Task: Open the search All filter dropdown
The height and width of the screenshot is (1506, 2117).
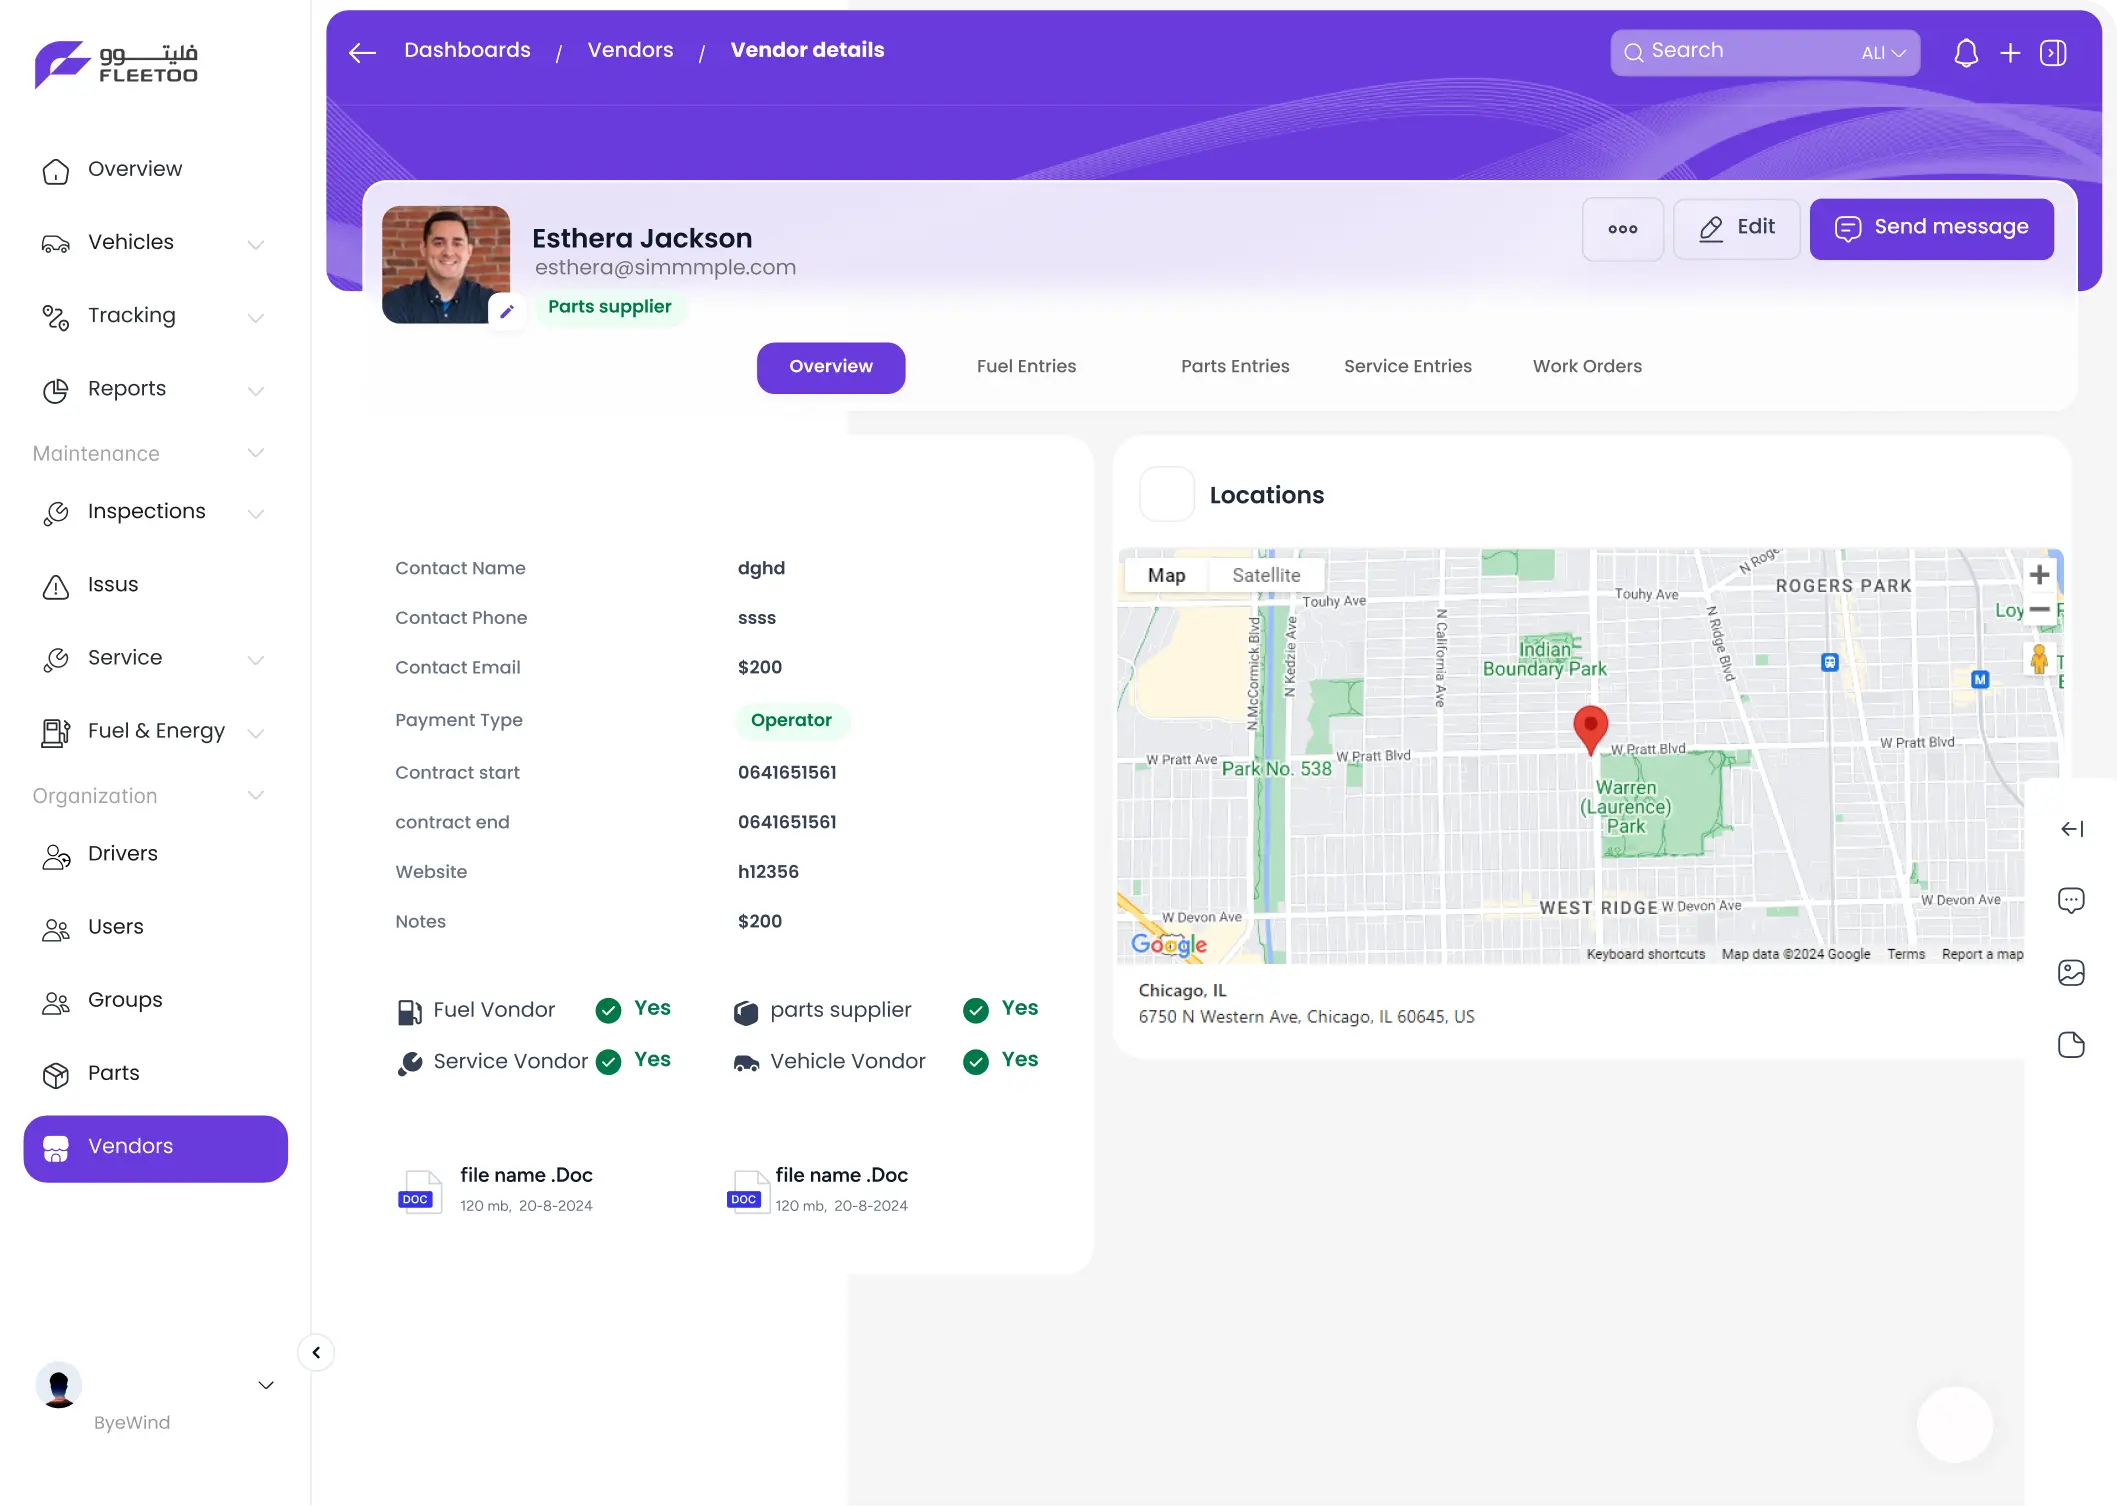Action: pyautogui.click(x=1883, y=53)
